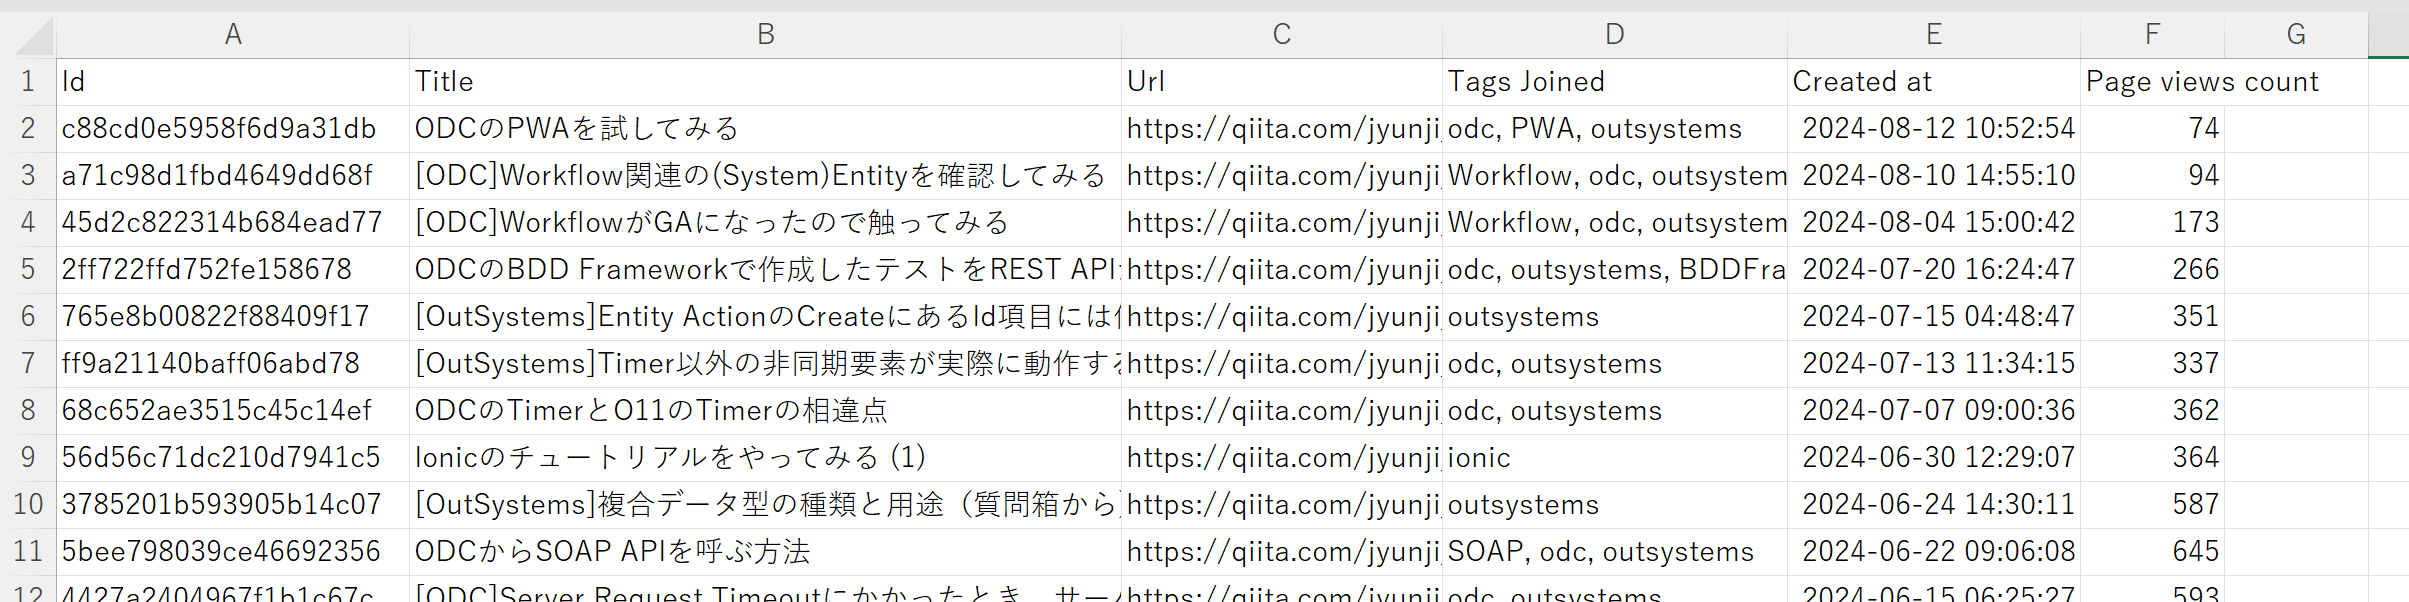Select row 4 header
Image resolution: width=2409 pixels, height=602 pixels.
click(28, 223)
